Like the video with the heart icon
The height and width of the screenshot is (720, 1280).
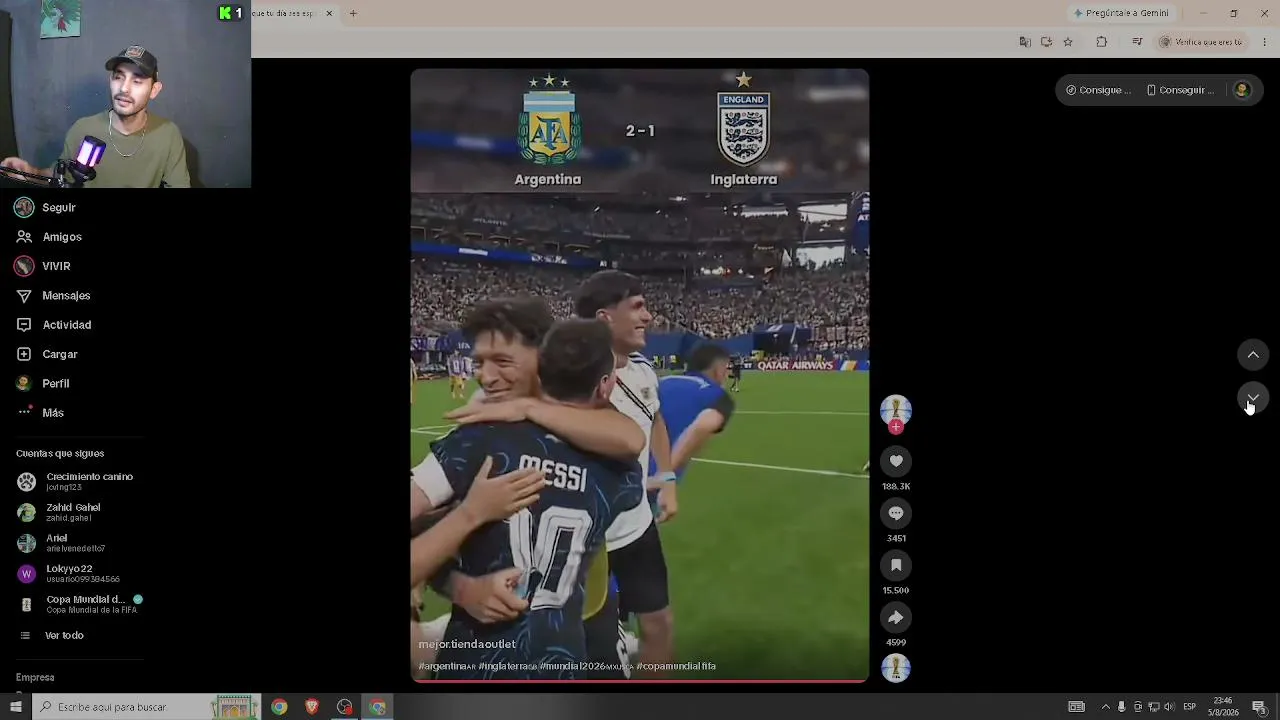click(896, 461)
